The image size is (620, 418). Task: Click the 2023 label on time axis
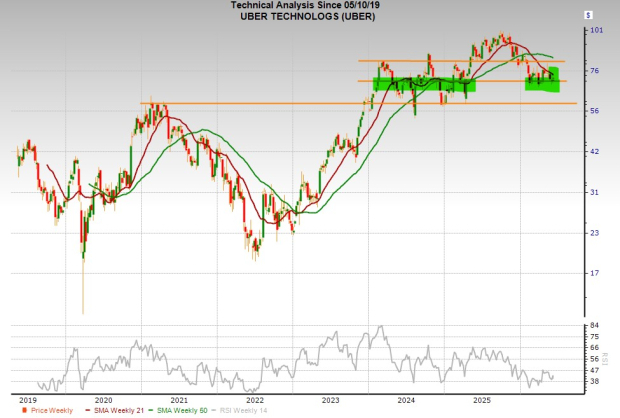click(331, 400)
